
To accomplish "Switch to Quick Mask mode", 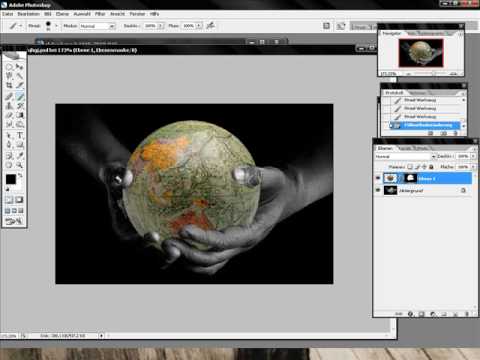I will pos(19,200).
